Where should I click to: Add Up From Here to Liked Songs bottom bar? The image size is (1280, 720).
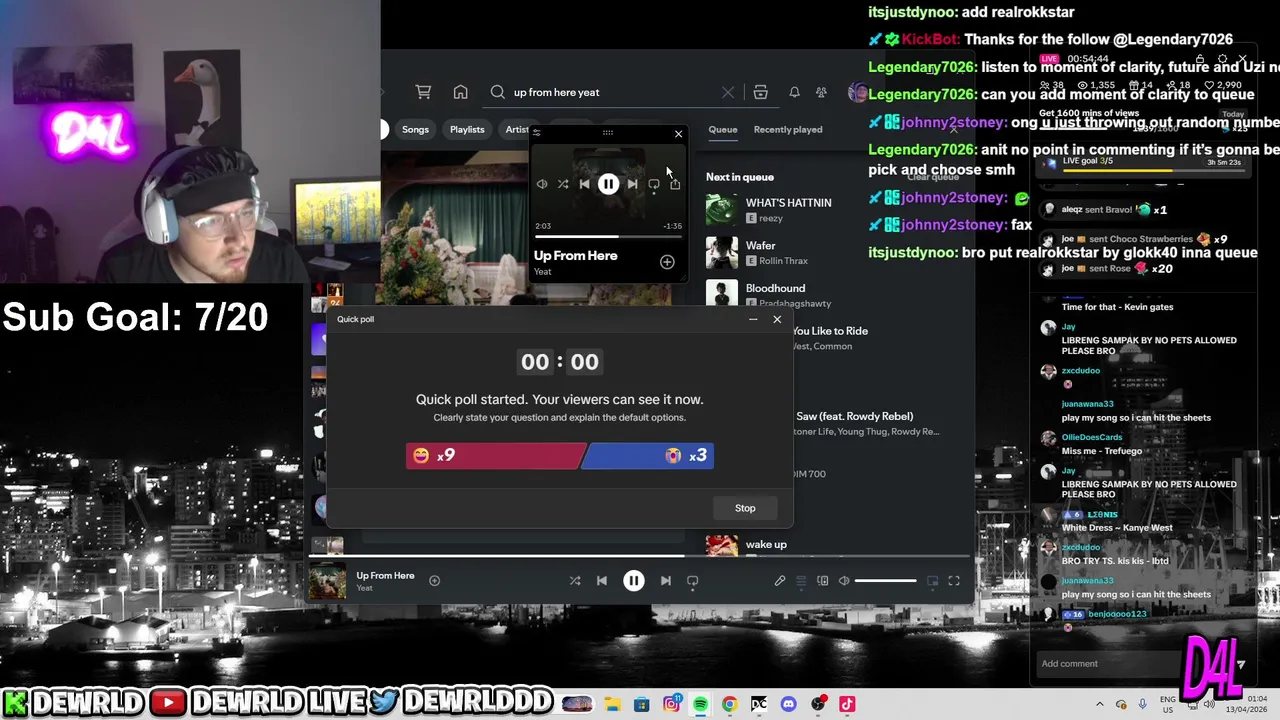coord(434,580)
